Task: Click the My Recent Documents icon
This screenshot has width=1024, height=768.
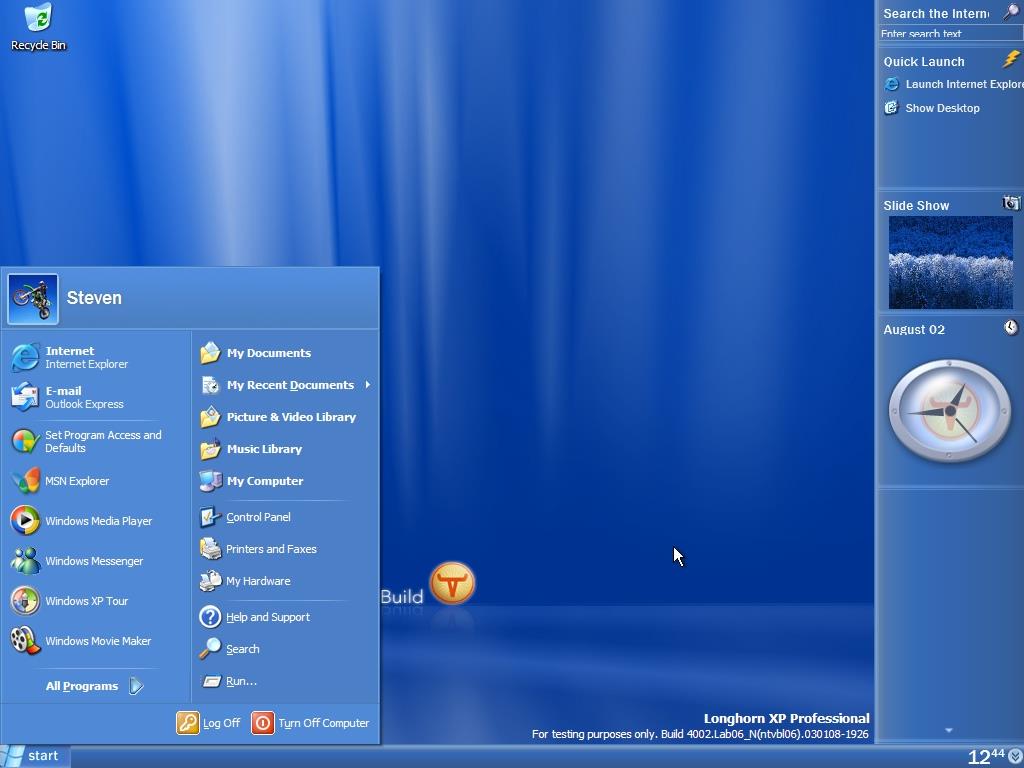Action: (210, 385)
